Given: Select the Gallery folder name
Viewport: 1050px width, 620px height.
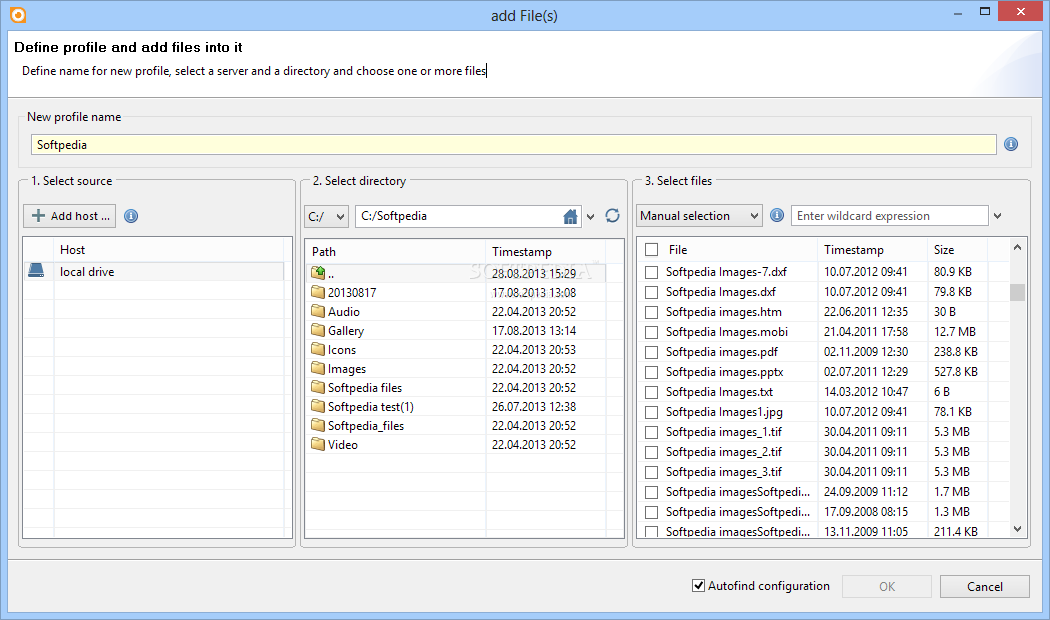Looking at the screenshot, I should click(x=346, y=331).
